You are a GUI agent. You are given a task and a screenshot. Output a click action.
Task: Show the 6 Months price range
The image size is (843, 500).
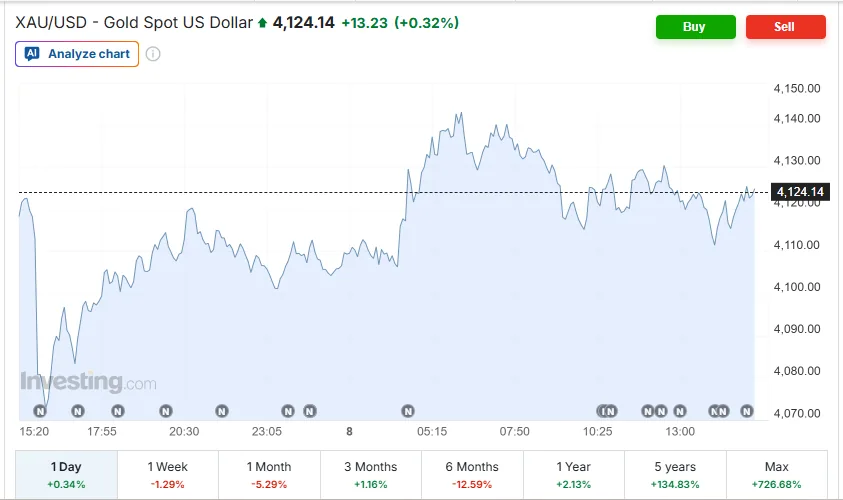pos(472,475)
